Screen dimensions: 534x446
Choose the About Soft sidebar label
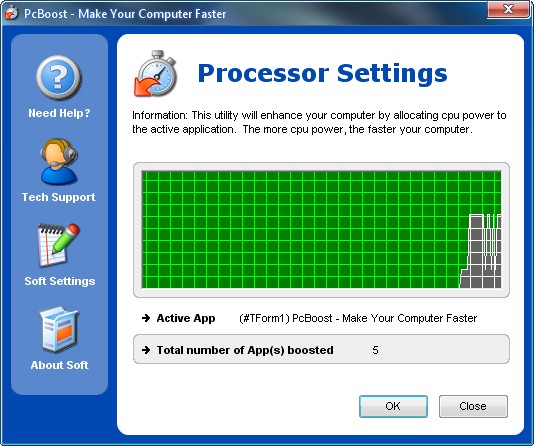coord(59,365)
